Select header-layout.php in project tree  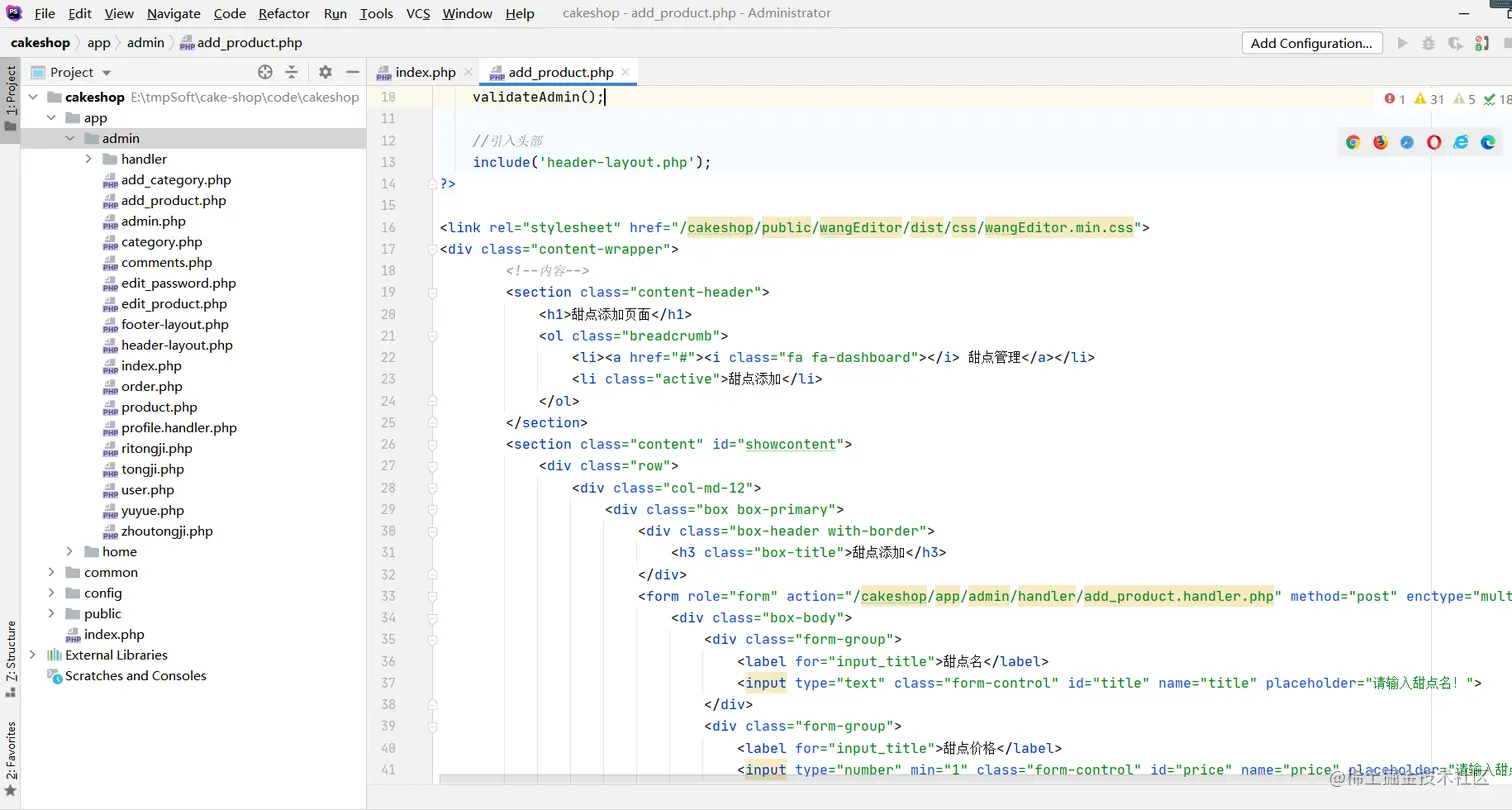click(177, 345)
